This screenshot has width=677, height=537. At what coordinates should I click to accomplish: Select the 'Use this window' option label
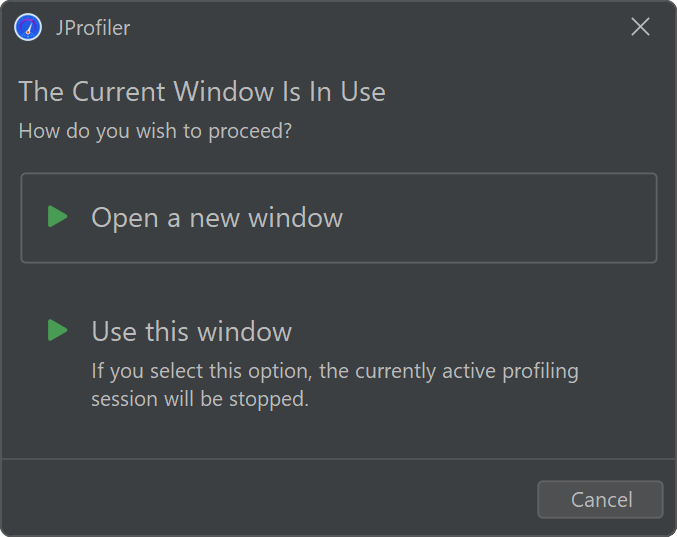click(x=191, y=331)
